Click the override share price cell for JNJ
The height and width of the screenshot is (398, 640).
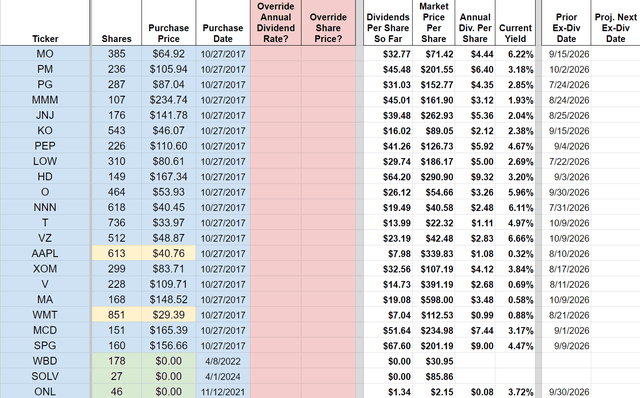point(328,116)
